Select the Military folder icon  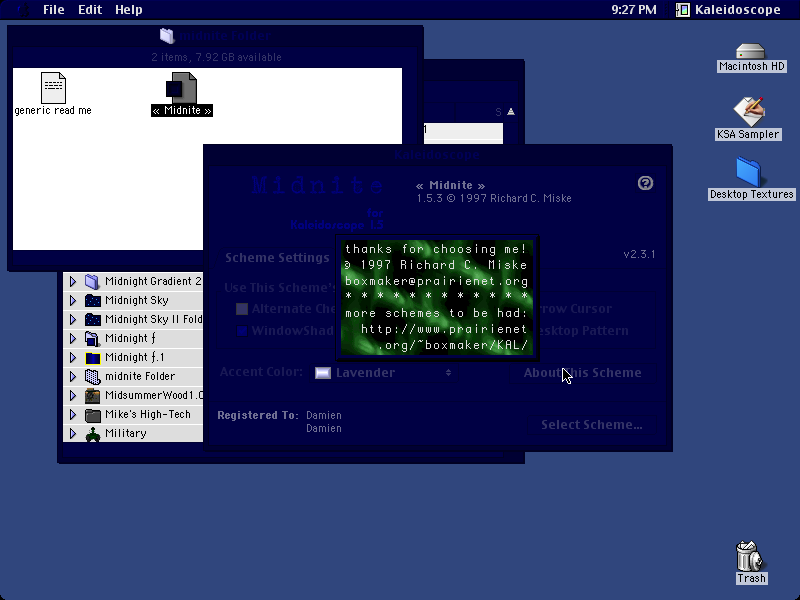click(x=92, y=434)
